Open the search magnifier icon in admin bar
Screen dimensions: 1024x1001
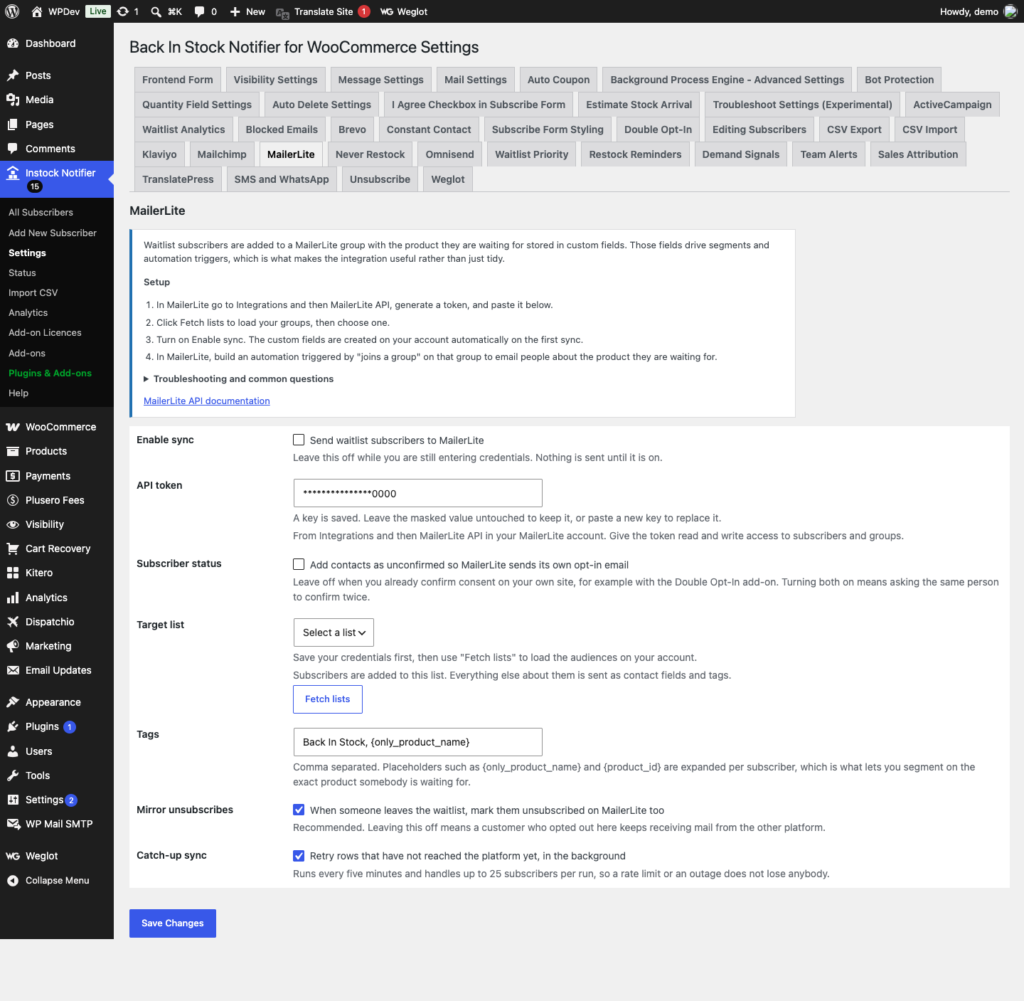(x=155, y=11)
